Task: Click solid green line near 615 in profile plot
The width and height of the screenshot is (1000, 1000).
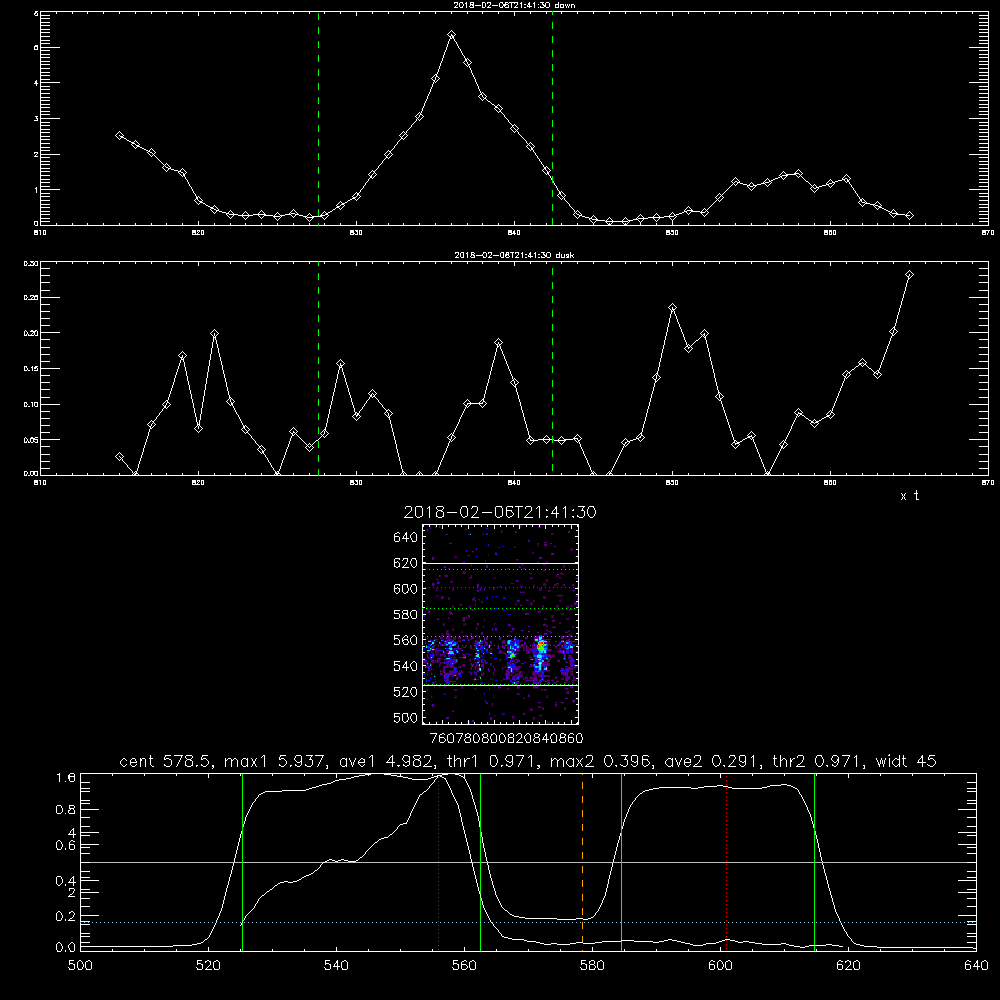Action: click(814, 862)
